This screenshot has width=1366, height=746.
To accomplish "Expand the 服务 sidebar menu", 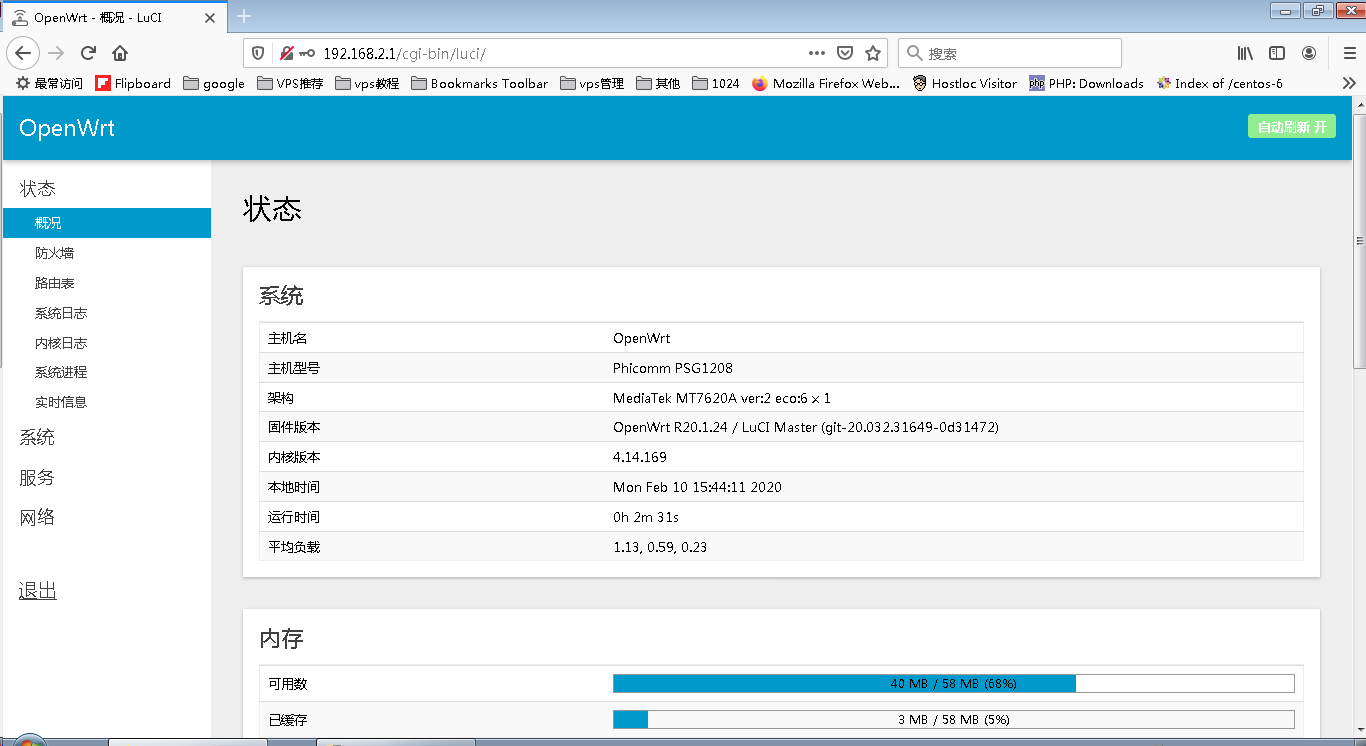I will tap(37, 477).
